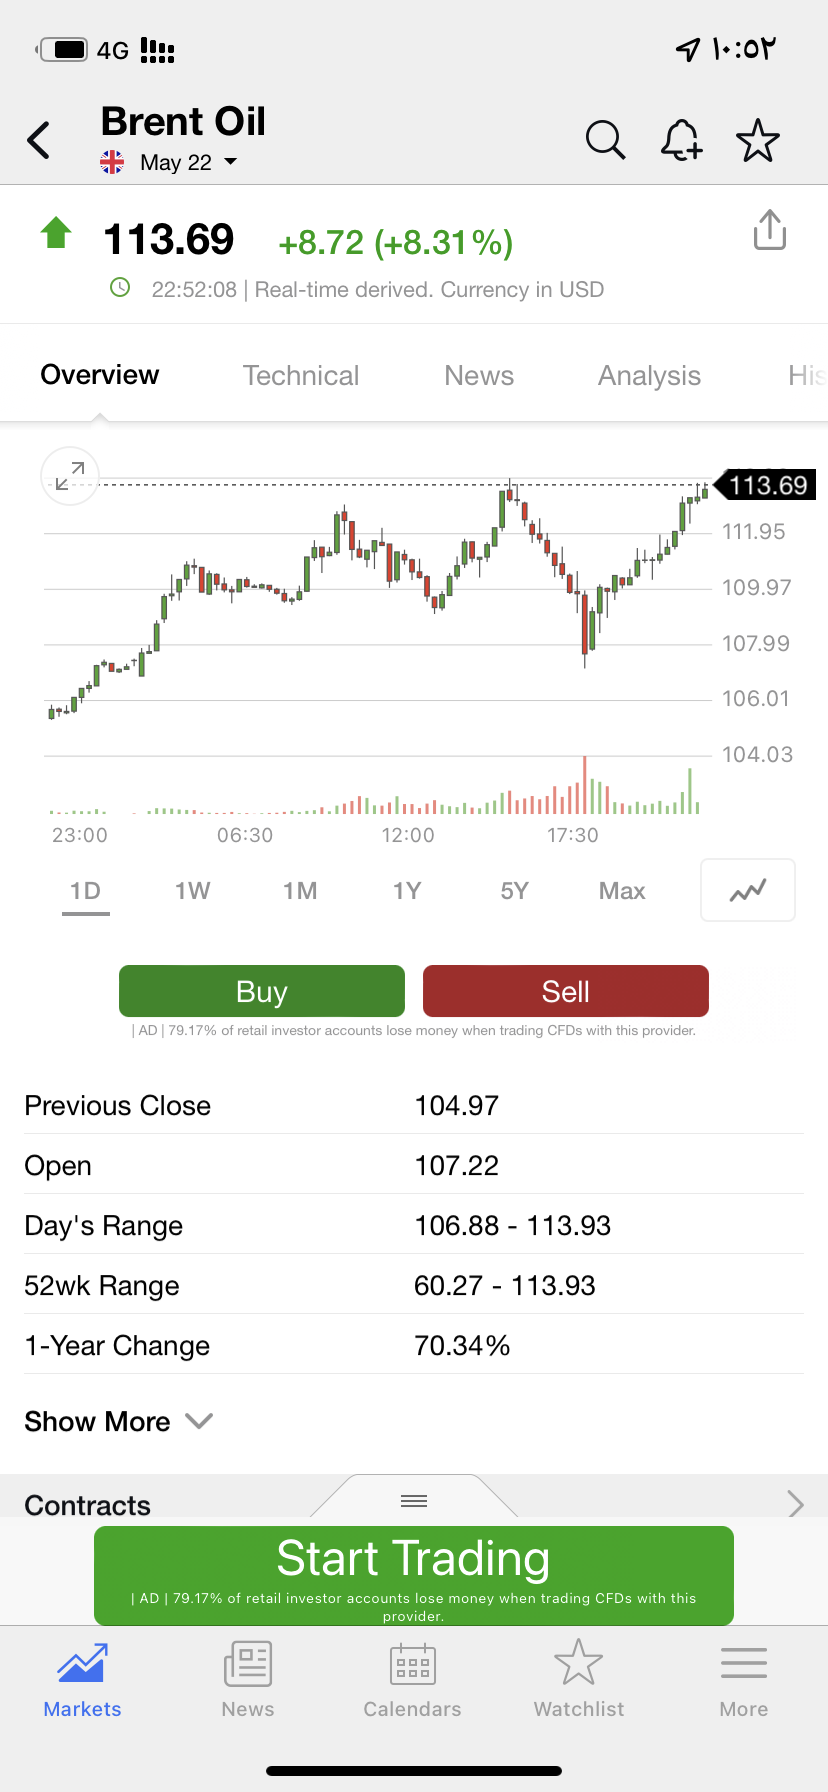Viewport: 828px width, 1792px height.
Task: Open the Calendars icon in bottom bar
Action: pyautogui.click(x=412, y=1680)
